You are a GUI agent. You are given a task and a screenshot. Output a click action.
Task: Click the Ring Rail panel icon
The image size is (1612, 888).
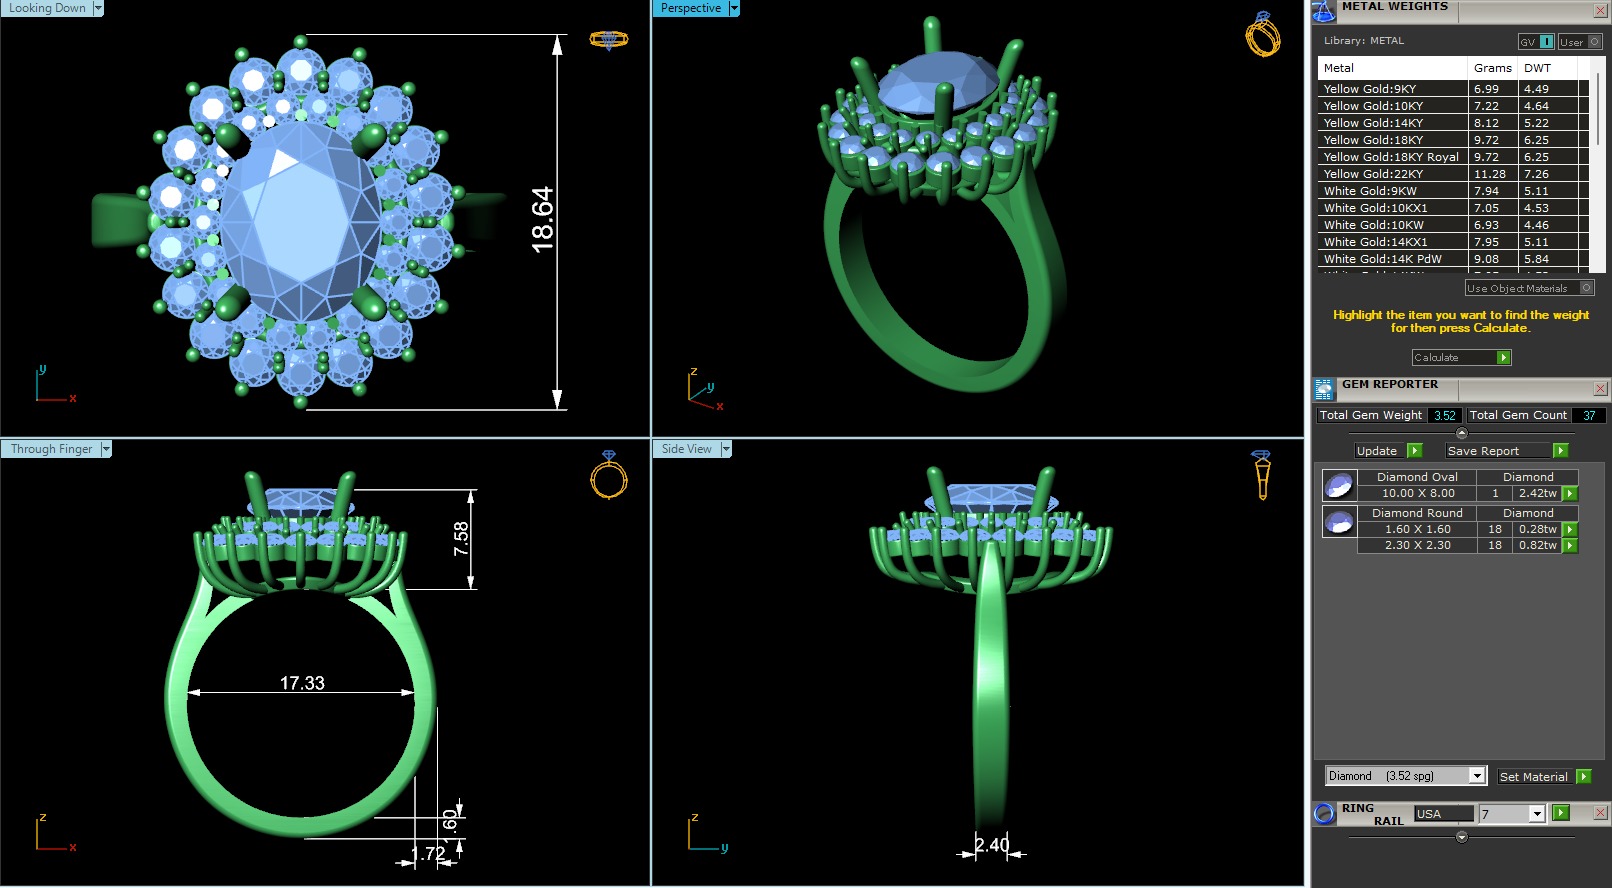pos(1324,814)
